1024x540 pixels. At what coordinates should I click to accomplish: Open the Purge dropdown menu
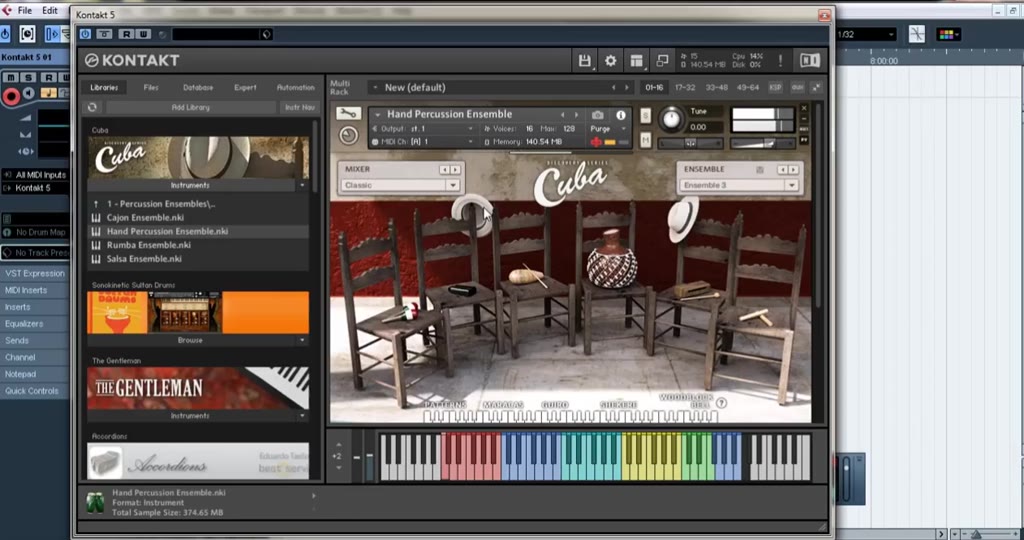click(x=609, y=129)
